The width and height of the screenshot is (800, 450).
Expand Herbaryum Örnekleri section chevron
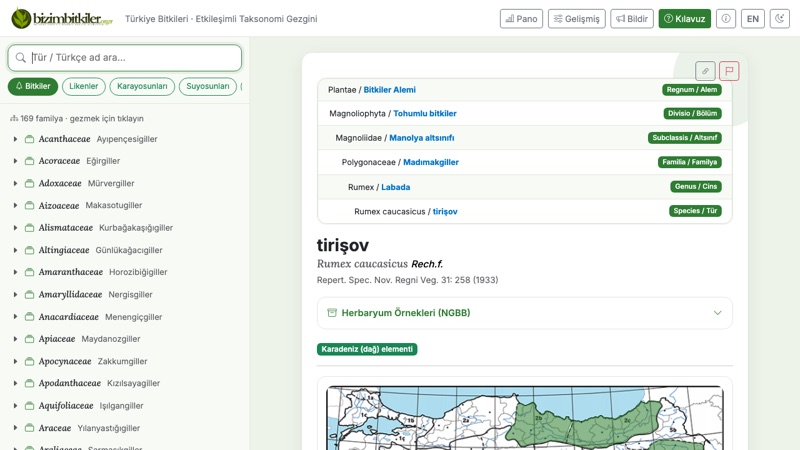click(x=717, y=313)
